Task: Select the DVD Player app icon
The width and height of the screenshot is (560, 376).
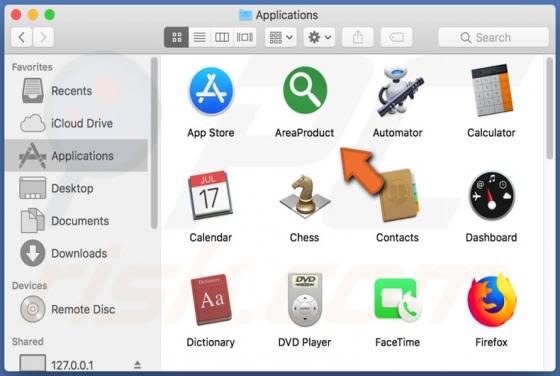Action: (305, 300)
